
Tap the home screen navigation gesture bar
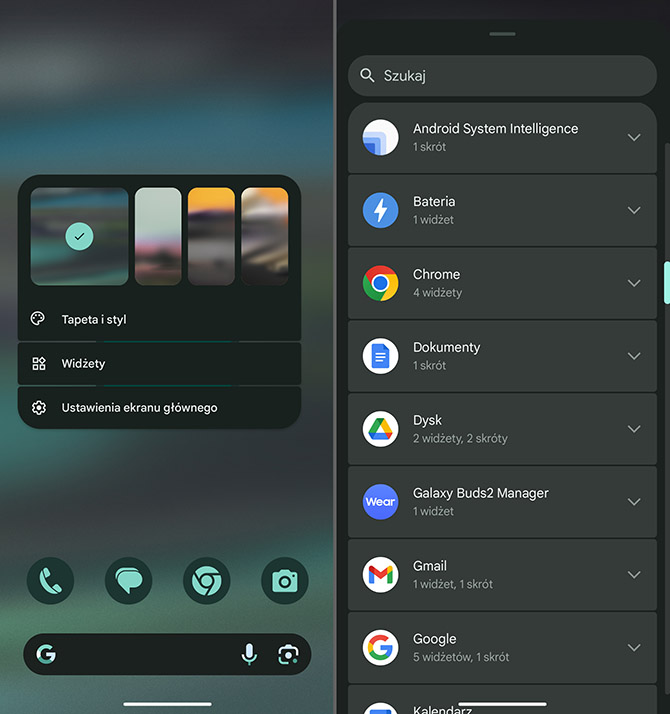167,704
